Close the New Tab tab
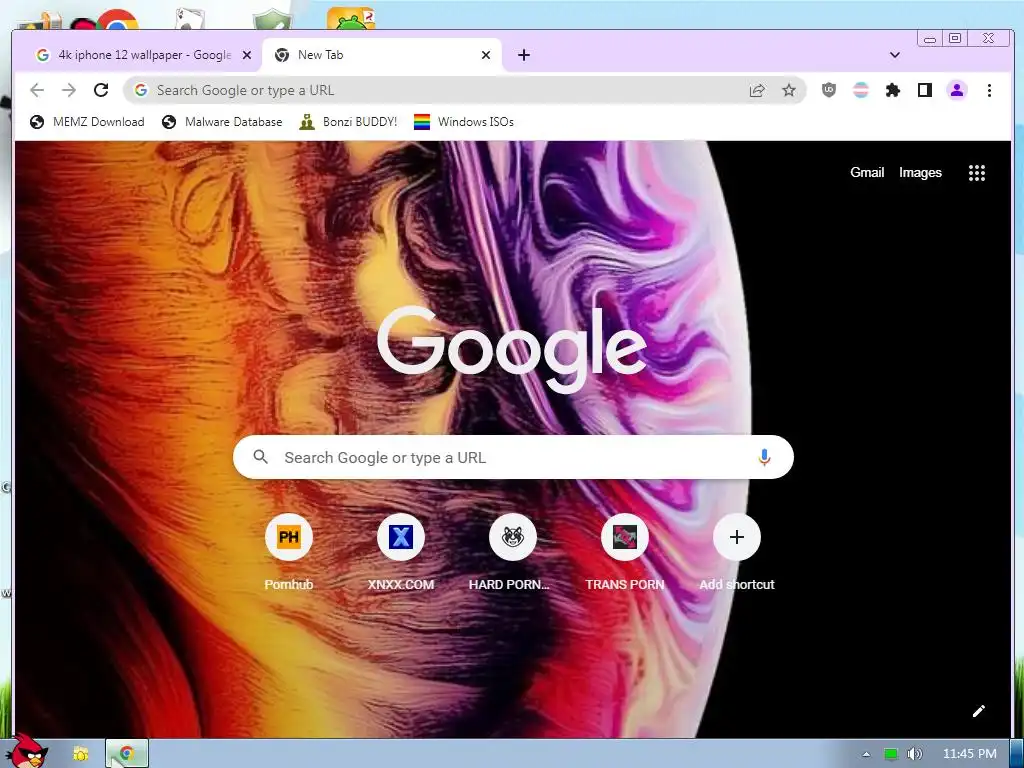 (486, 55)
